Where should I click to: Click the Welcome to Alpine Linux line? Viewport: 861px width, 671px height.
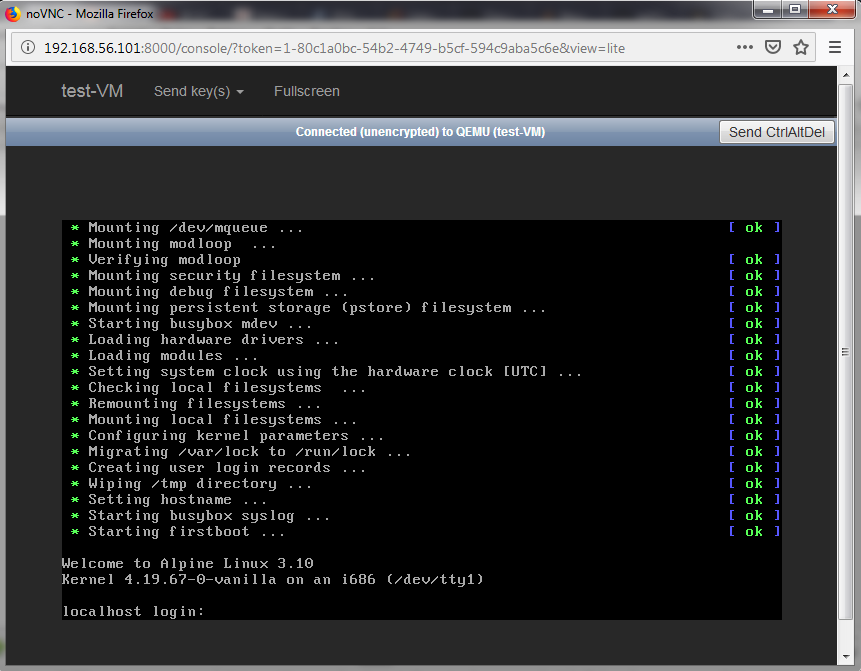[x=187, y=563]
